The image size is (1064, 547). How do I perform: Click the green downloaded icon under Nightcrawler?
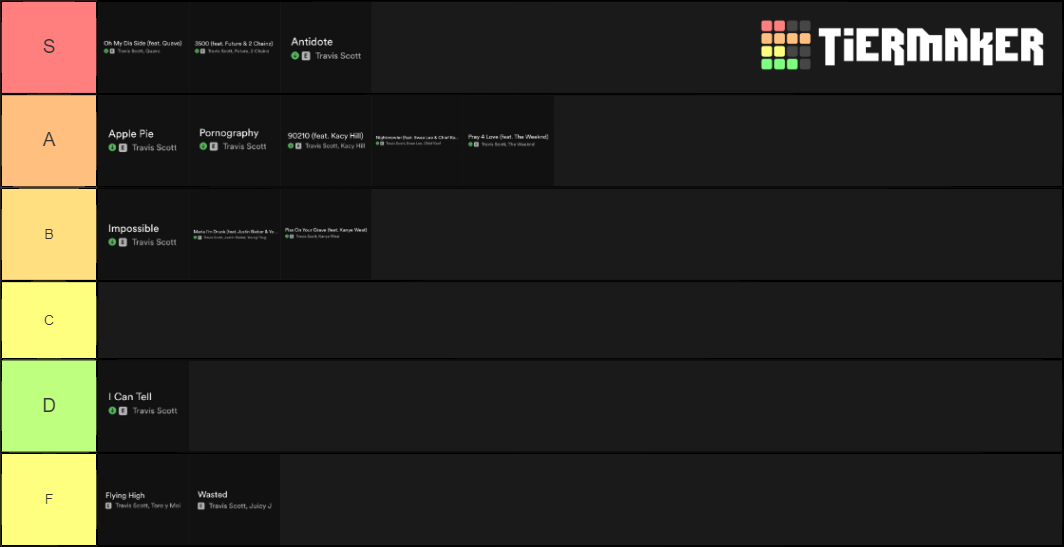[377, 143]
